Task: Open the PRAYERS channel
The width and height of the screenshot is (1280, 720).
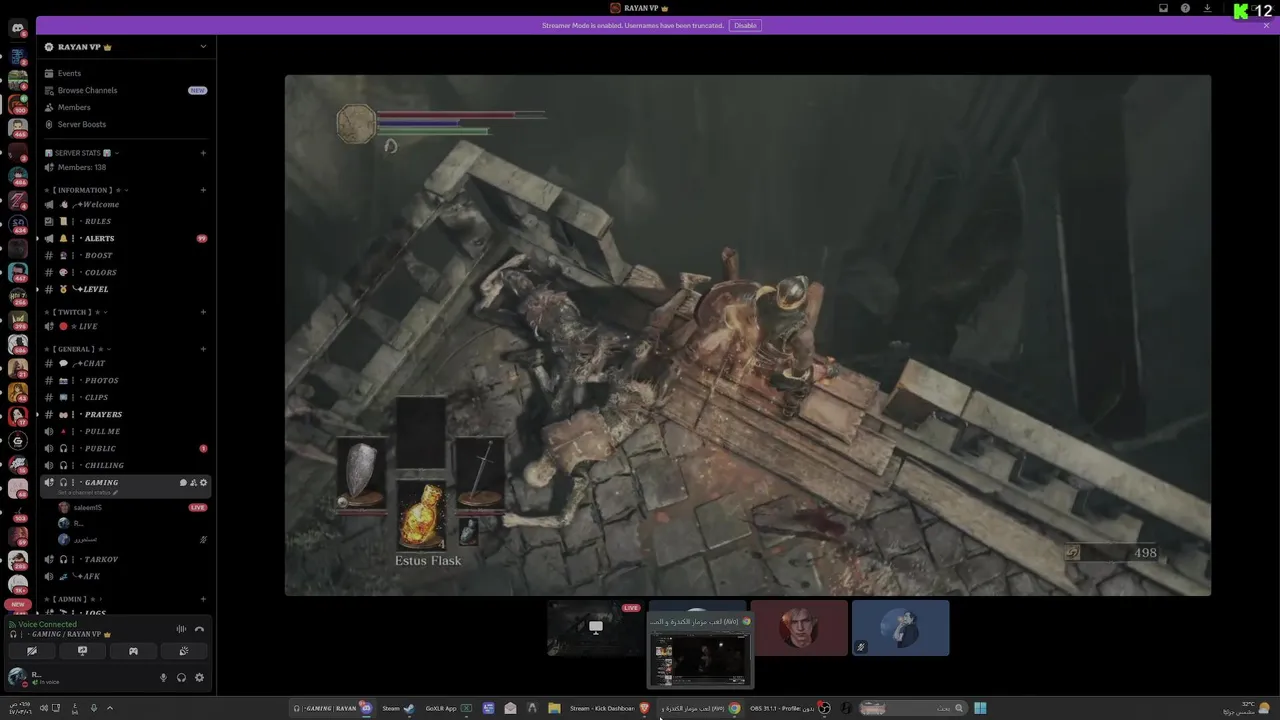Action: click(125, 414)
